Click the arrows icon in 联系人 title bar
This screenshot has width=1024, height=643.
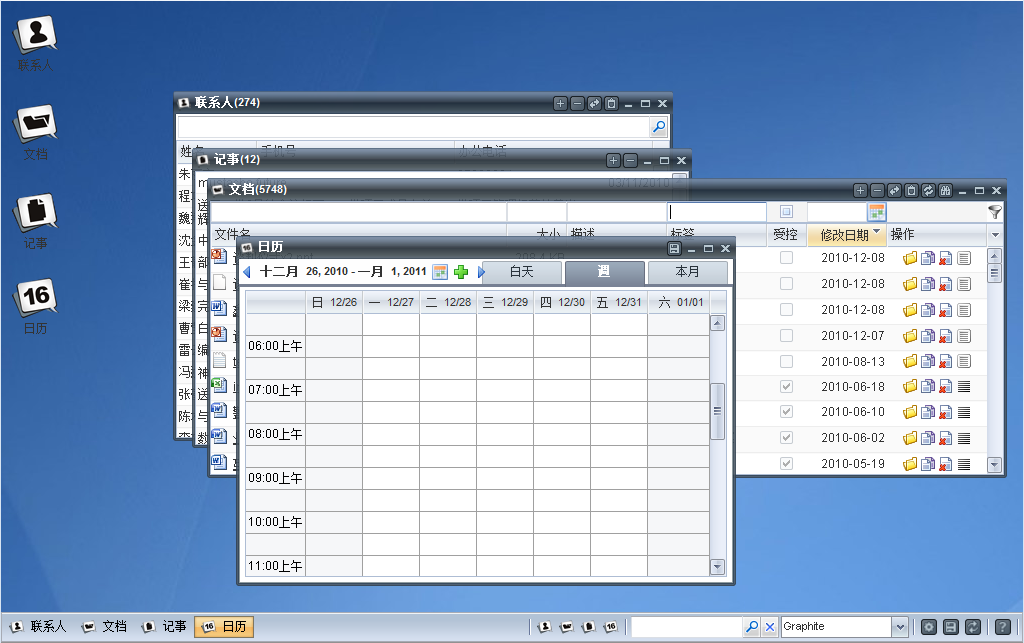pyautogui.click(x=594, y=103)
